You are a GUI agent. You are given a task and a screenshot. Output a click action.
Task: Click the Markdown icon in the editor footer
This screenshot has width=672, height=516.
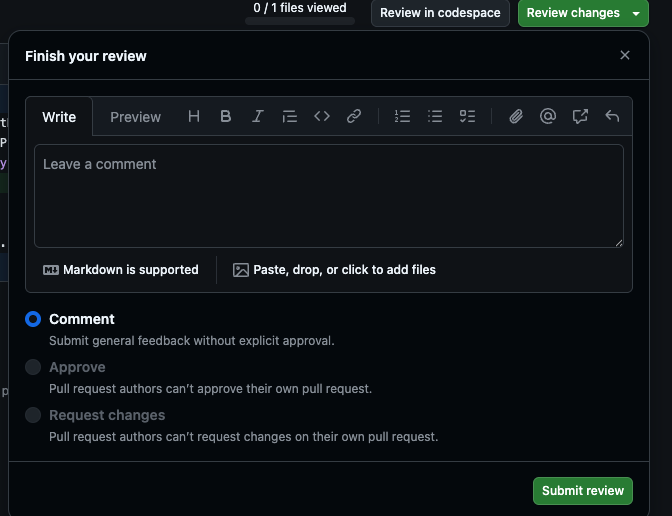click(51, 270)
